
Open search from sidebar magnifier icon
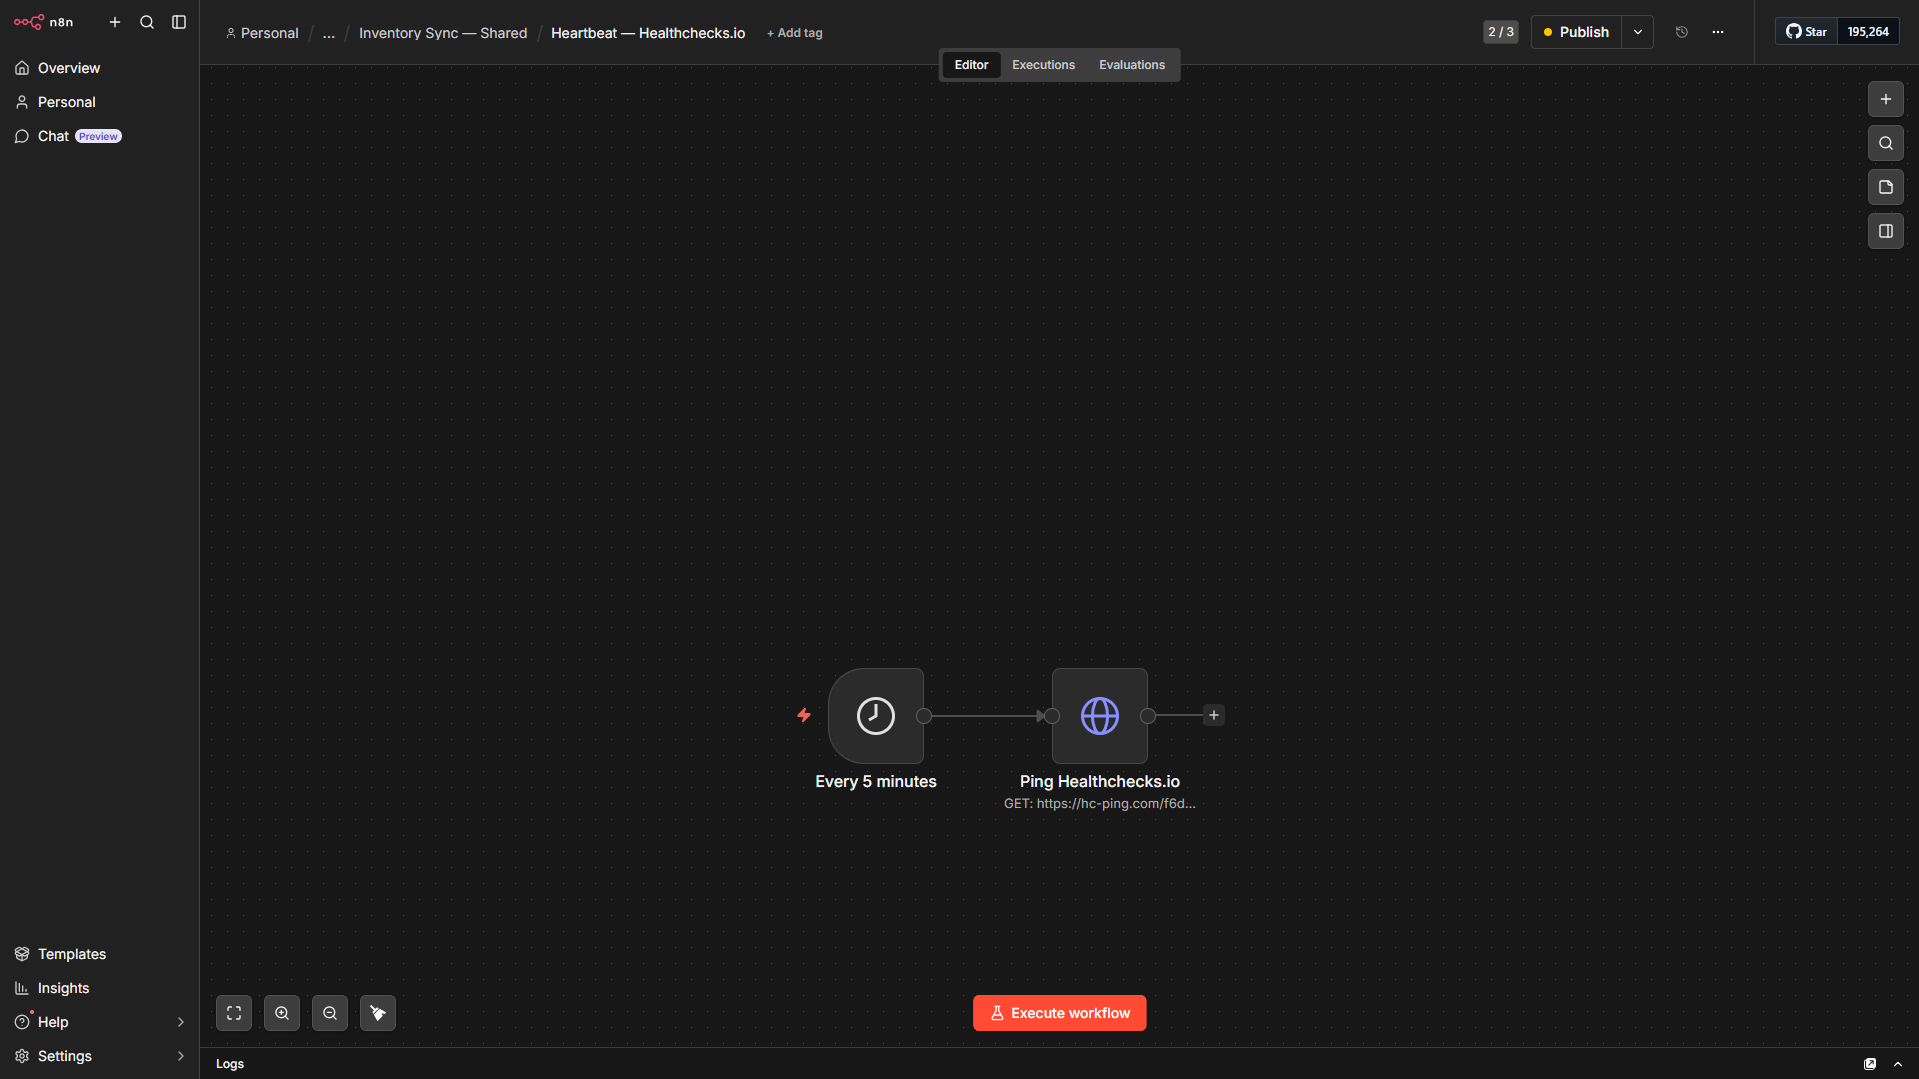(x=147, y=22)
